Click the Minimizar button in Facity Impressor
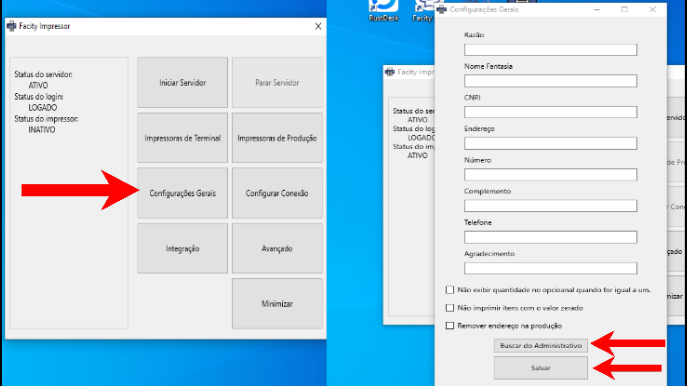687x386 pixels. pyautogui.click(x=277, y=304)
